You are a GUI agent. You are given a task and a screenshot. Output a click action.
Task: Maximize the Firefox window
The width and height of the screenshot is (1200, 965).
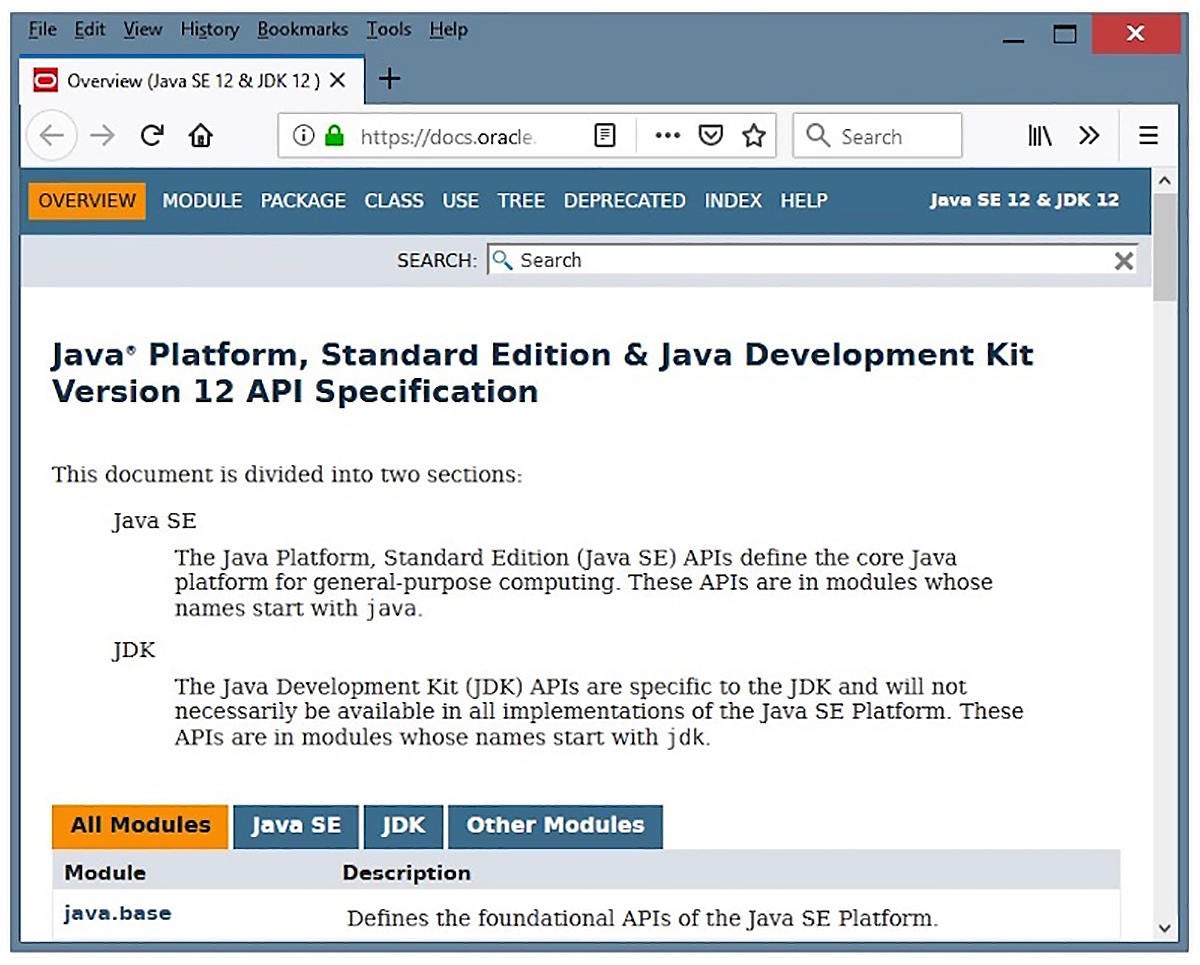(1065, 33)
